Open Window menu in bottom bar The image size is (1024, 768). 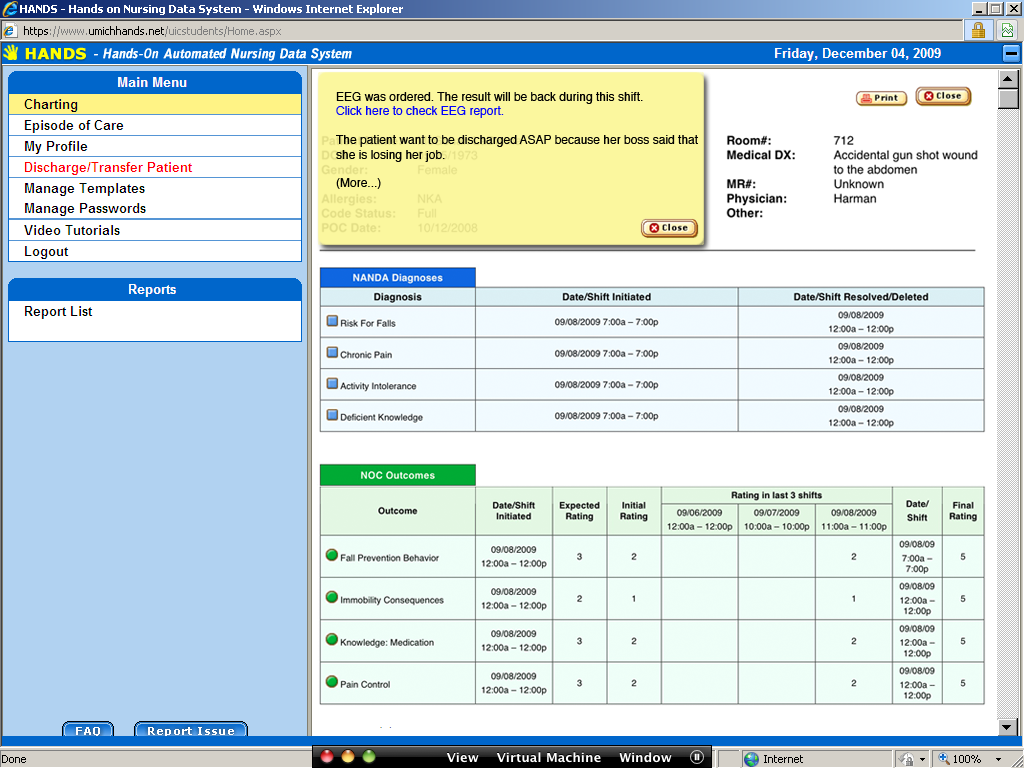click(x=645, y=758)
